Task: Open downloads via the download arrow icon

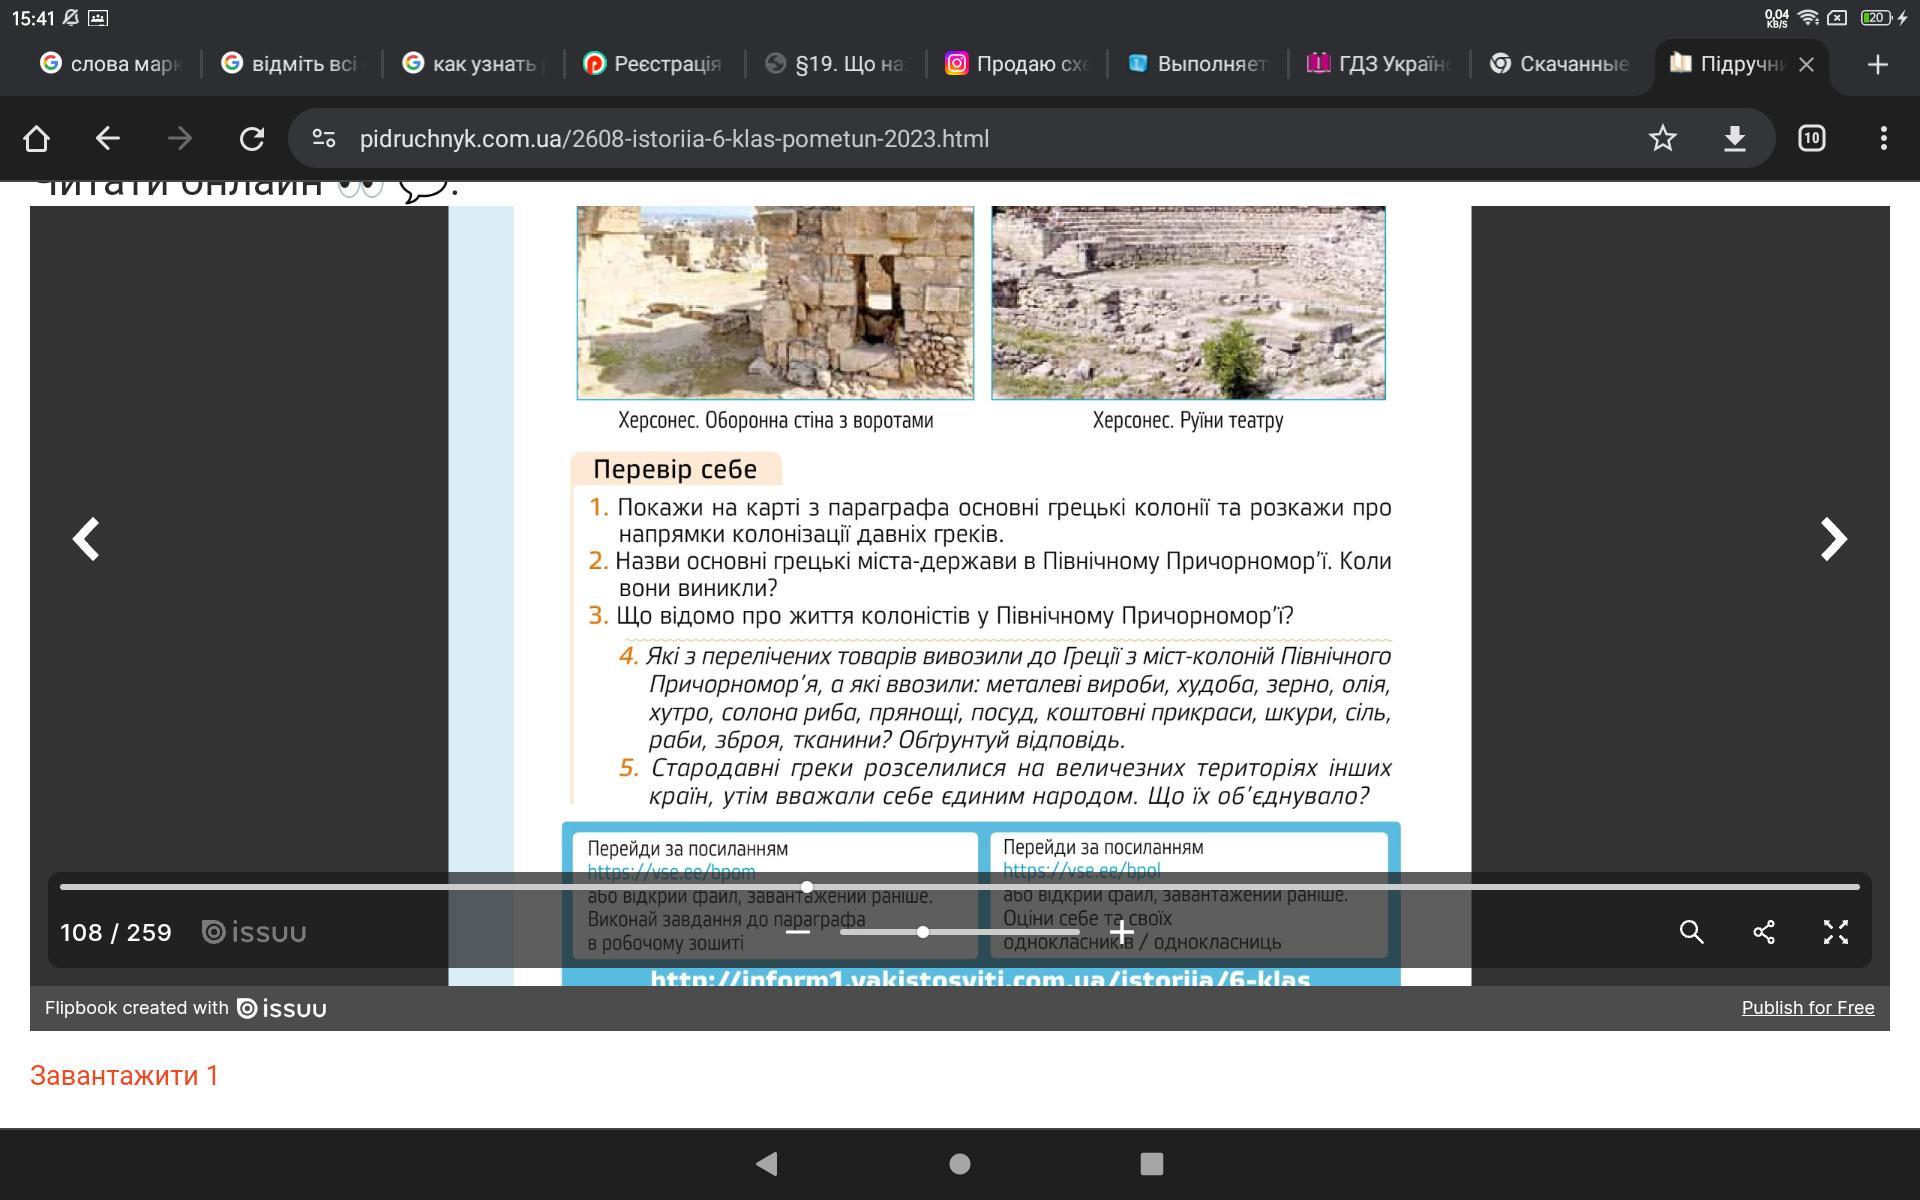Action: pyautogui.click(x=1734, y=138)
